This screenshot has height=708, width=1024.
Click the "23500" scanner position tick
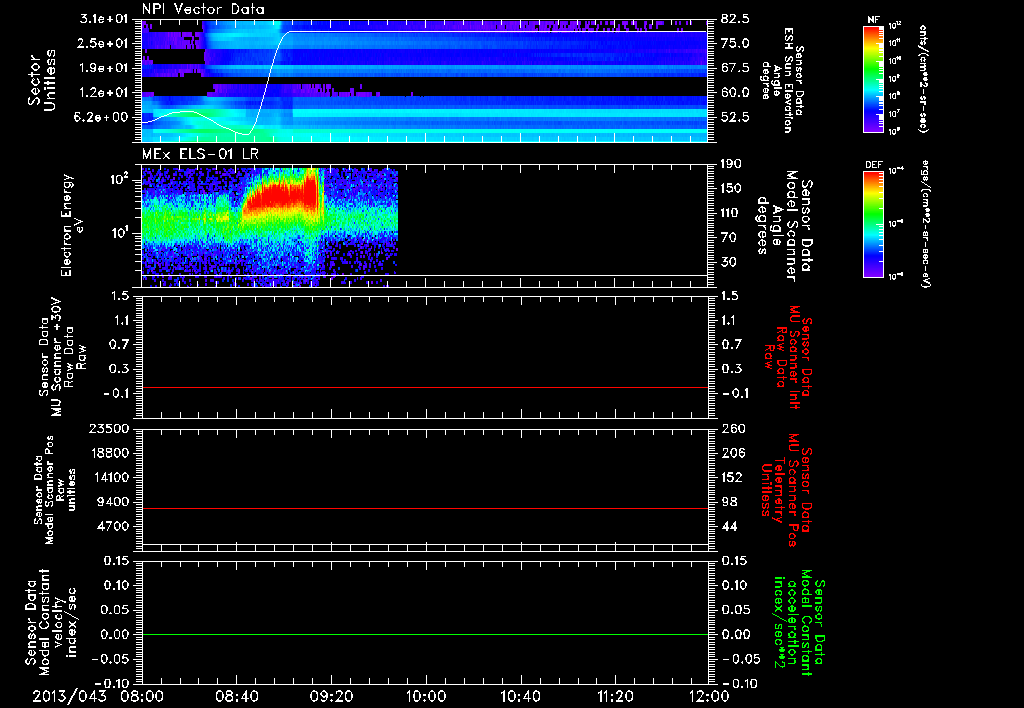click(110, 429)
